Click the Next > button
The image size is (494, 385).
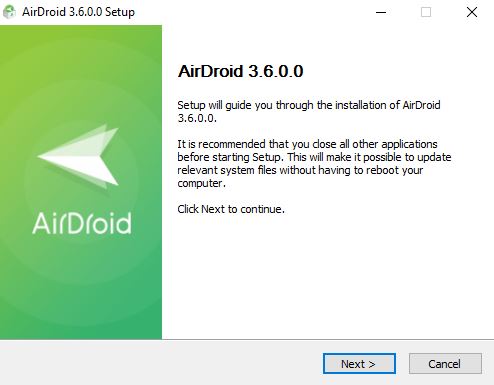tap(359, 363)
